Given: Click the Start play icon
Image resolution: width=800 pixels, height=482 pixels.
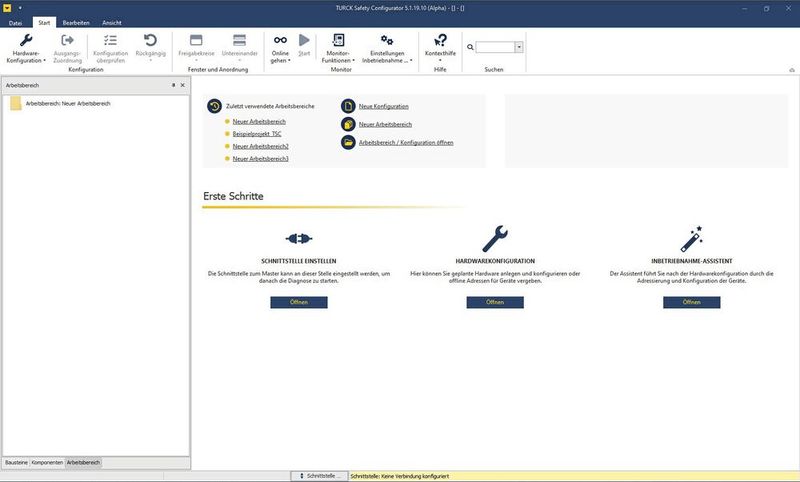Looking at the screenshot, I should click(304, 40).
